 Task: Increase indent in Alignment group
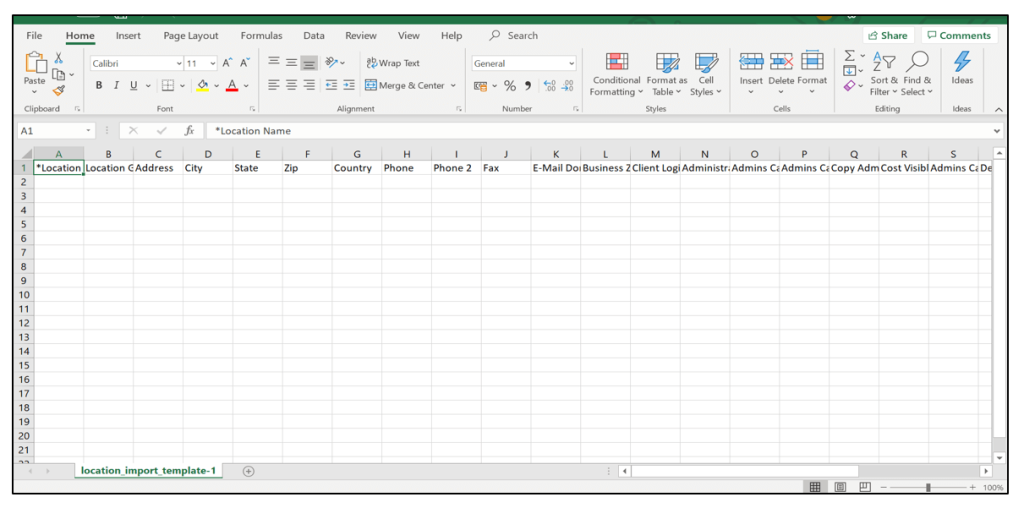tap(349, 86)
